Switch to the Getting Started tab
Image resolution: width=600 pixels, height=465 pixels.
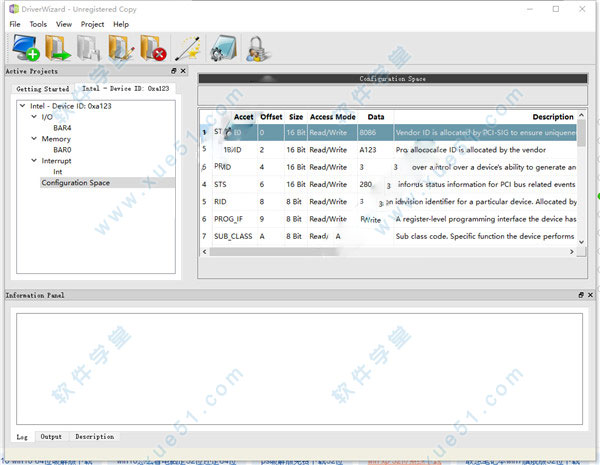click(43, 89)
